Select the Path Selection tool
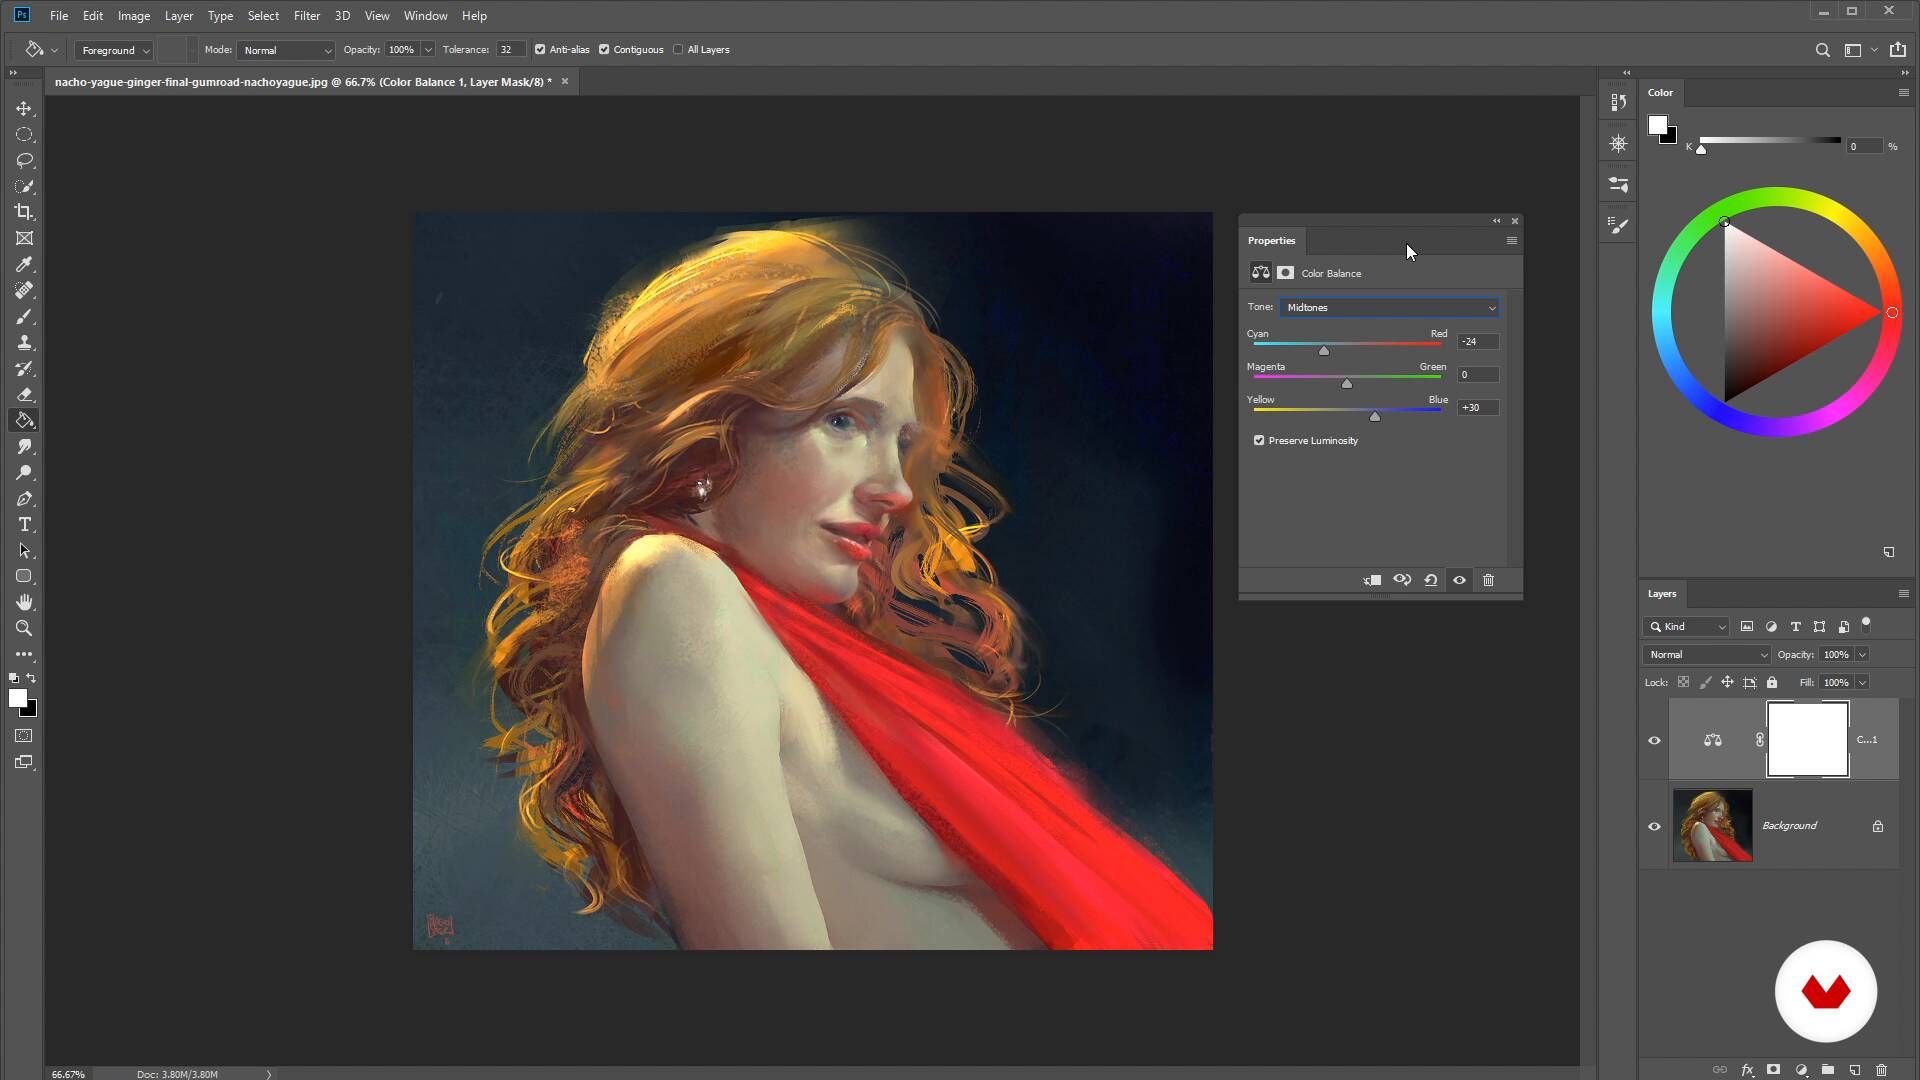Viewport: 1920px width, 1080px height. (24, 550)
